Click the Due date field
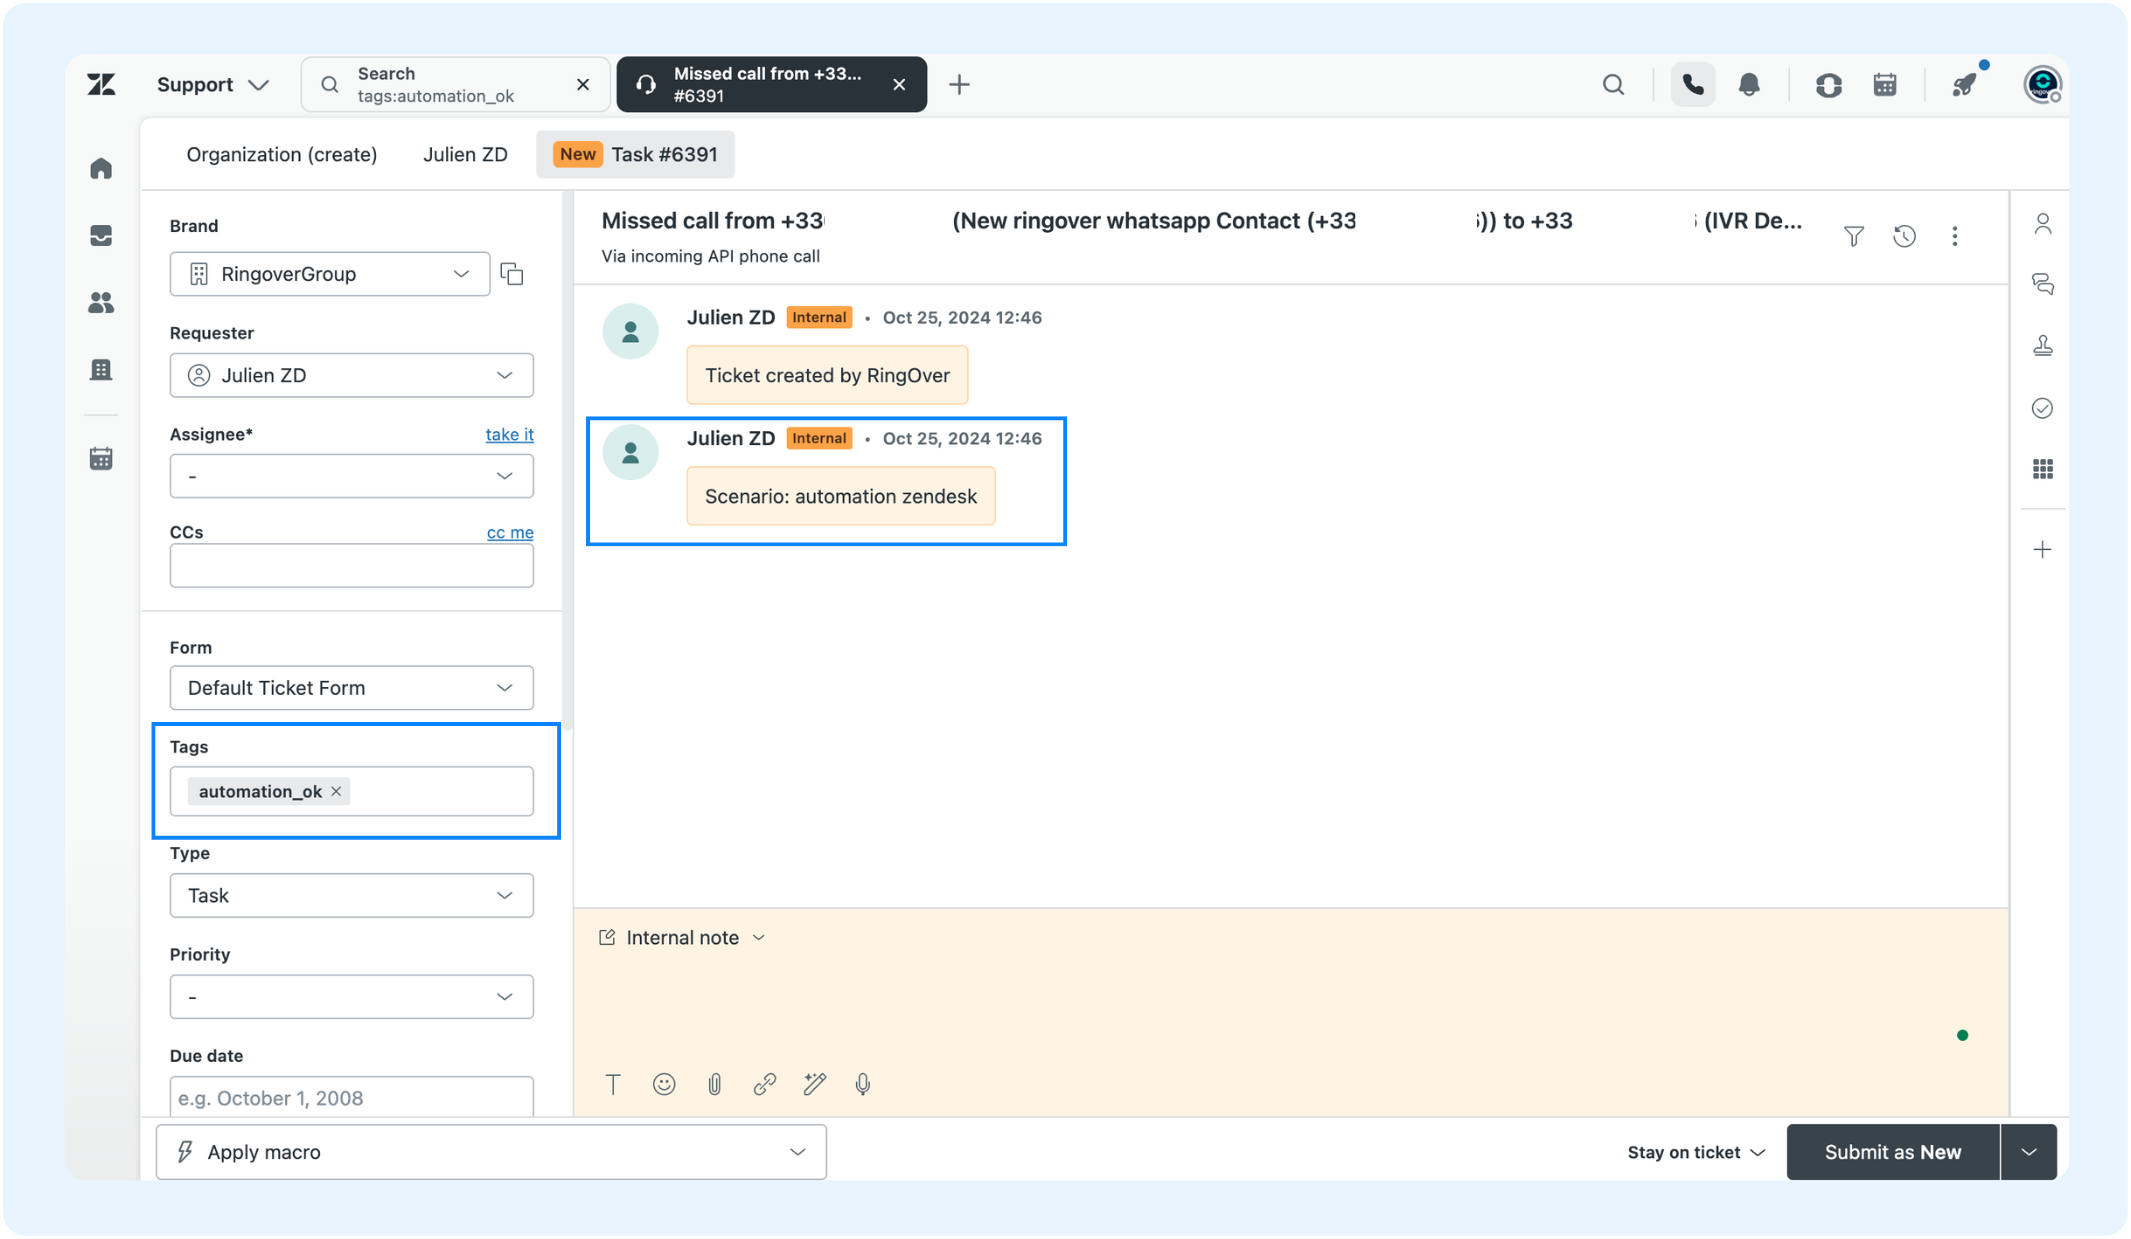This screenshot has height=1239, width=2131. 351,1097
